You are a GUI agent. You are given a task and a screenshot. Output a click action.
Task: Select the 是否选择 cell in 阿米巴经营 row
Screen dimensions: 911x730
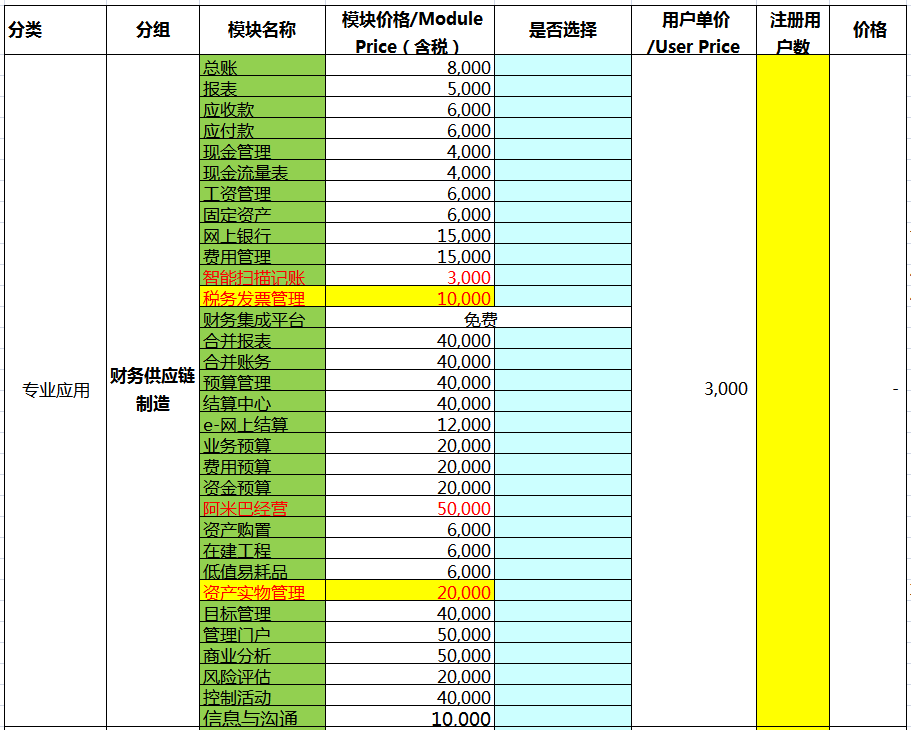tap(562, 508)
